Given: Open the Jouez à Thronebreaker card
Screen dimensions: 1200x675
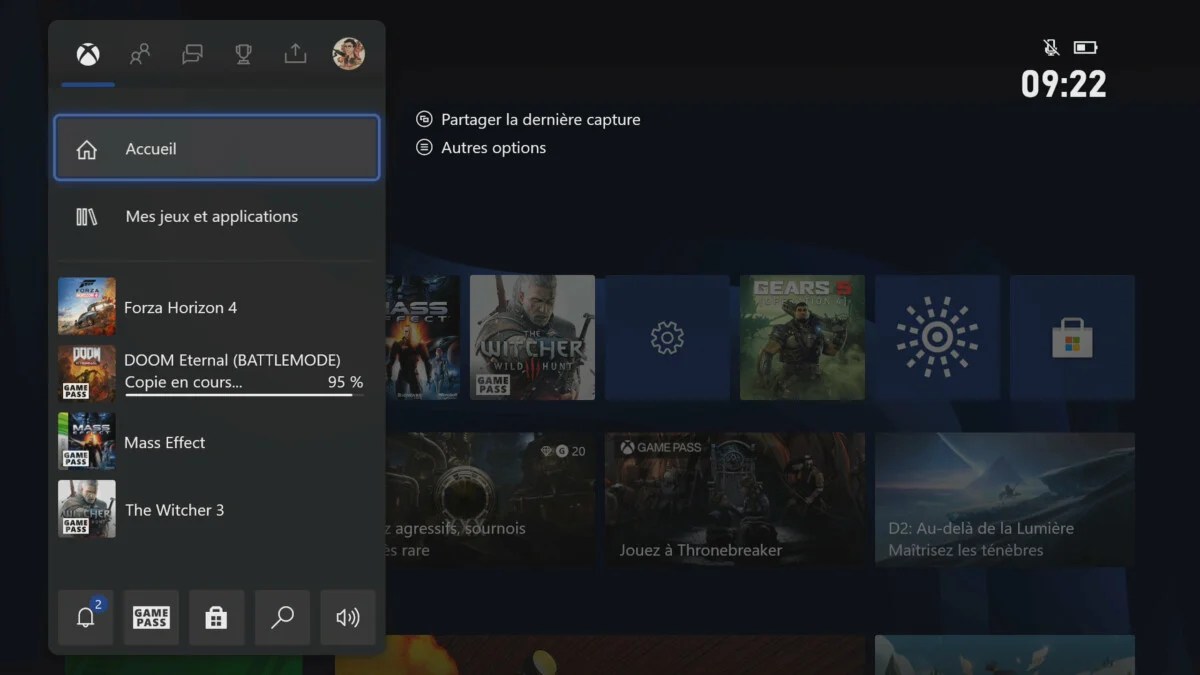Looking at the screenshot, I should pyautogui.click(x=735, y=499).
